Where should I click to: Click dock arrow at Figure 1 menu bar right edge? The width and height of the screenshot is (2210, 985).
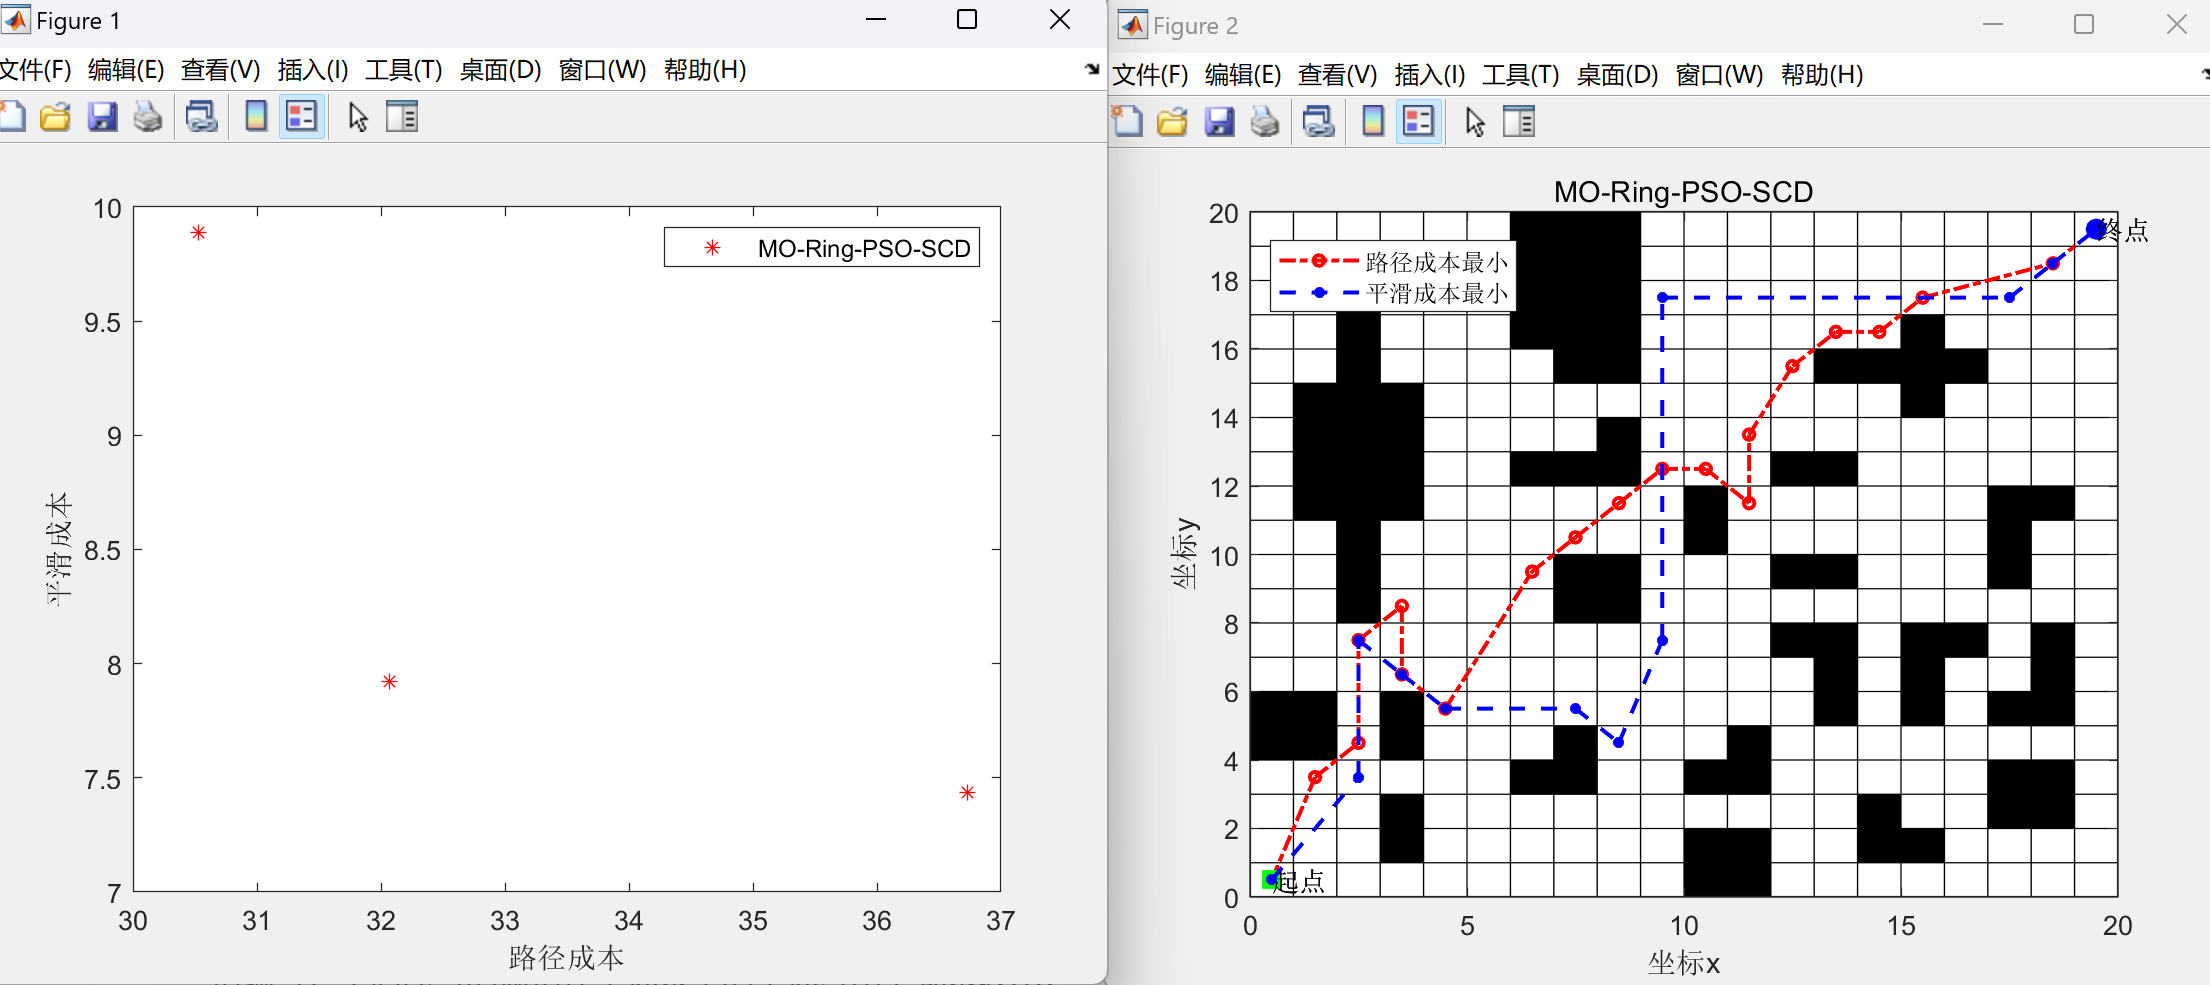[1091, 69]
